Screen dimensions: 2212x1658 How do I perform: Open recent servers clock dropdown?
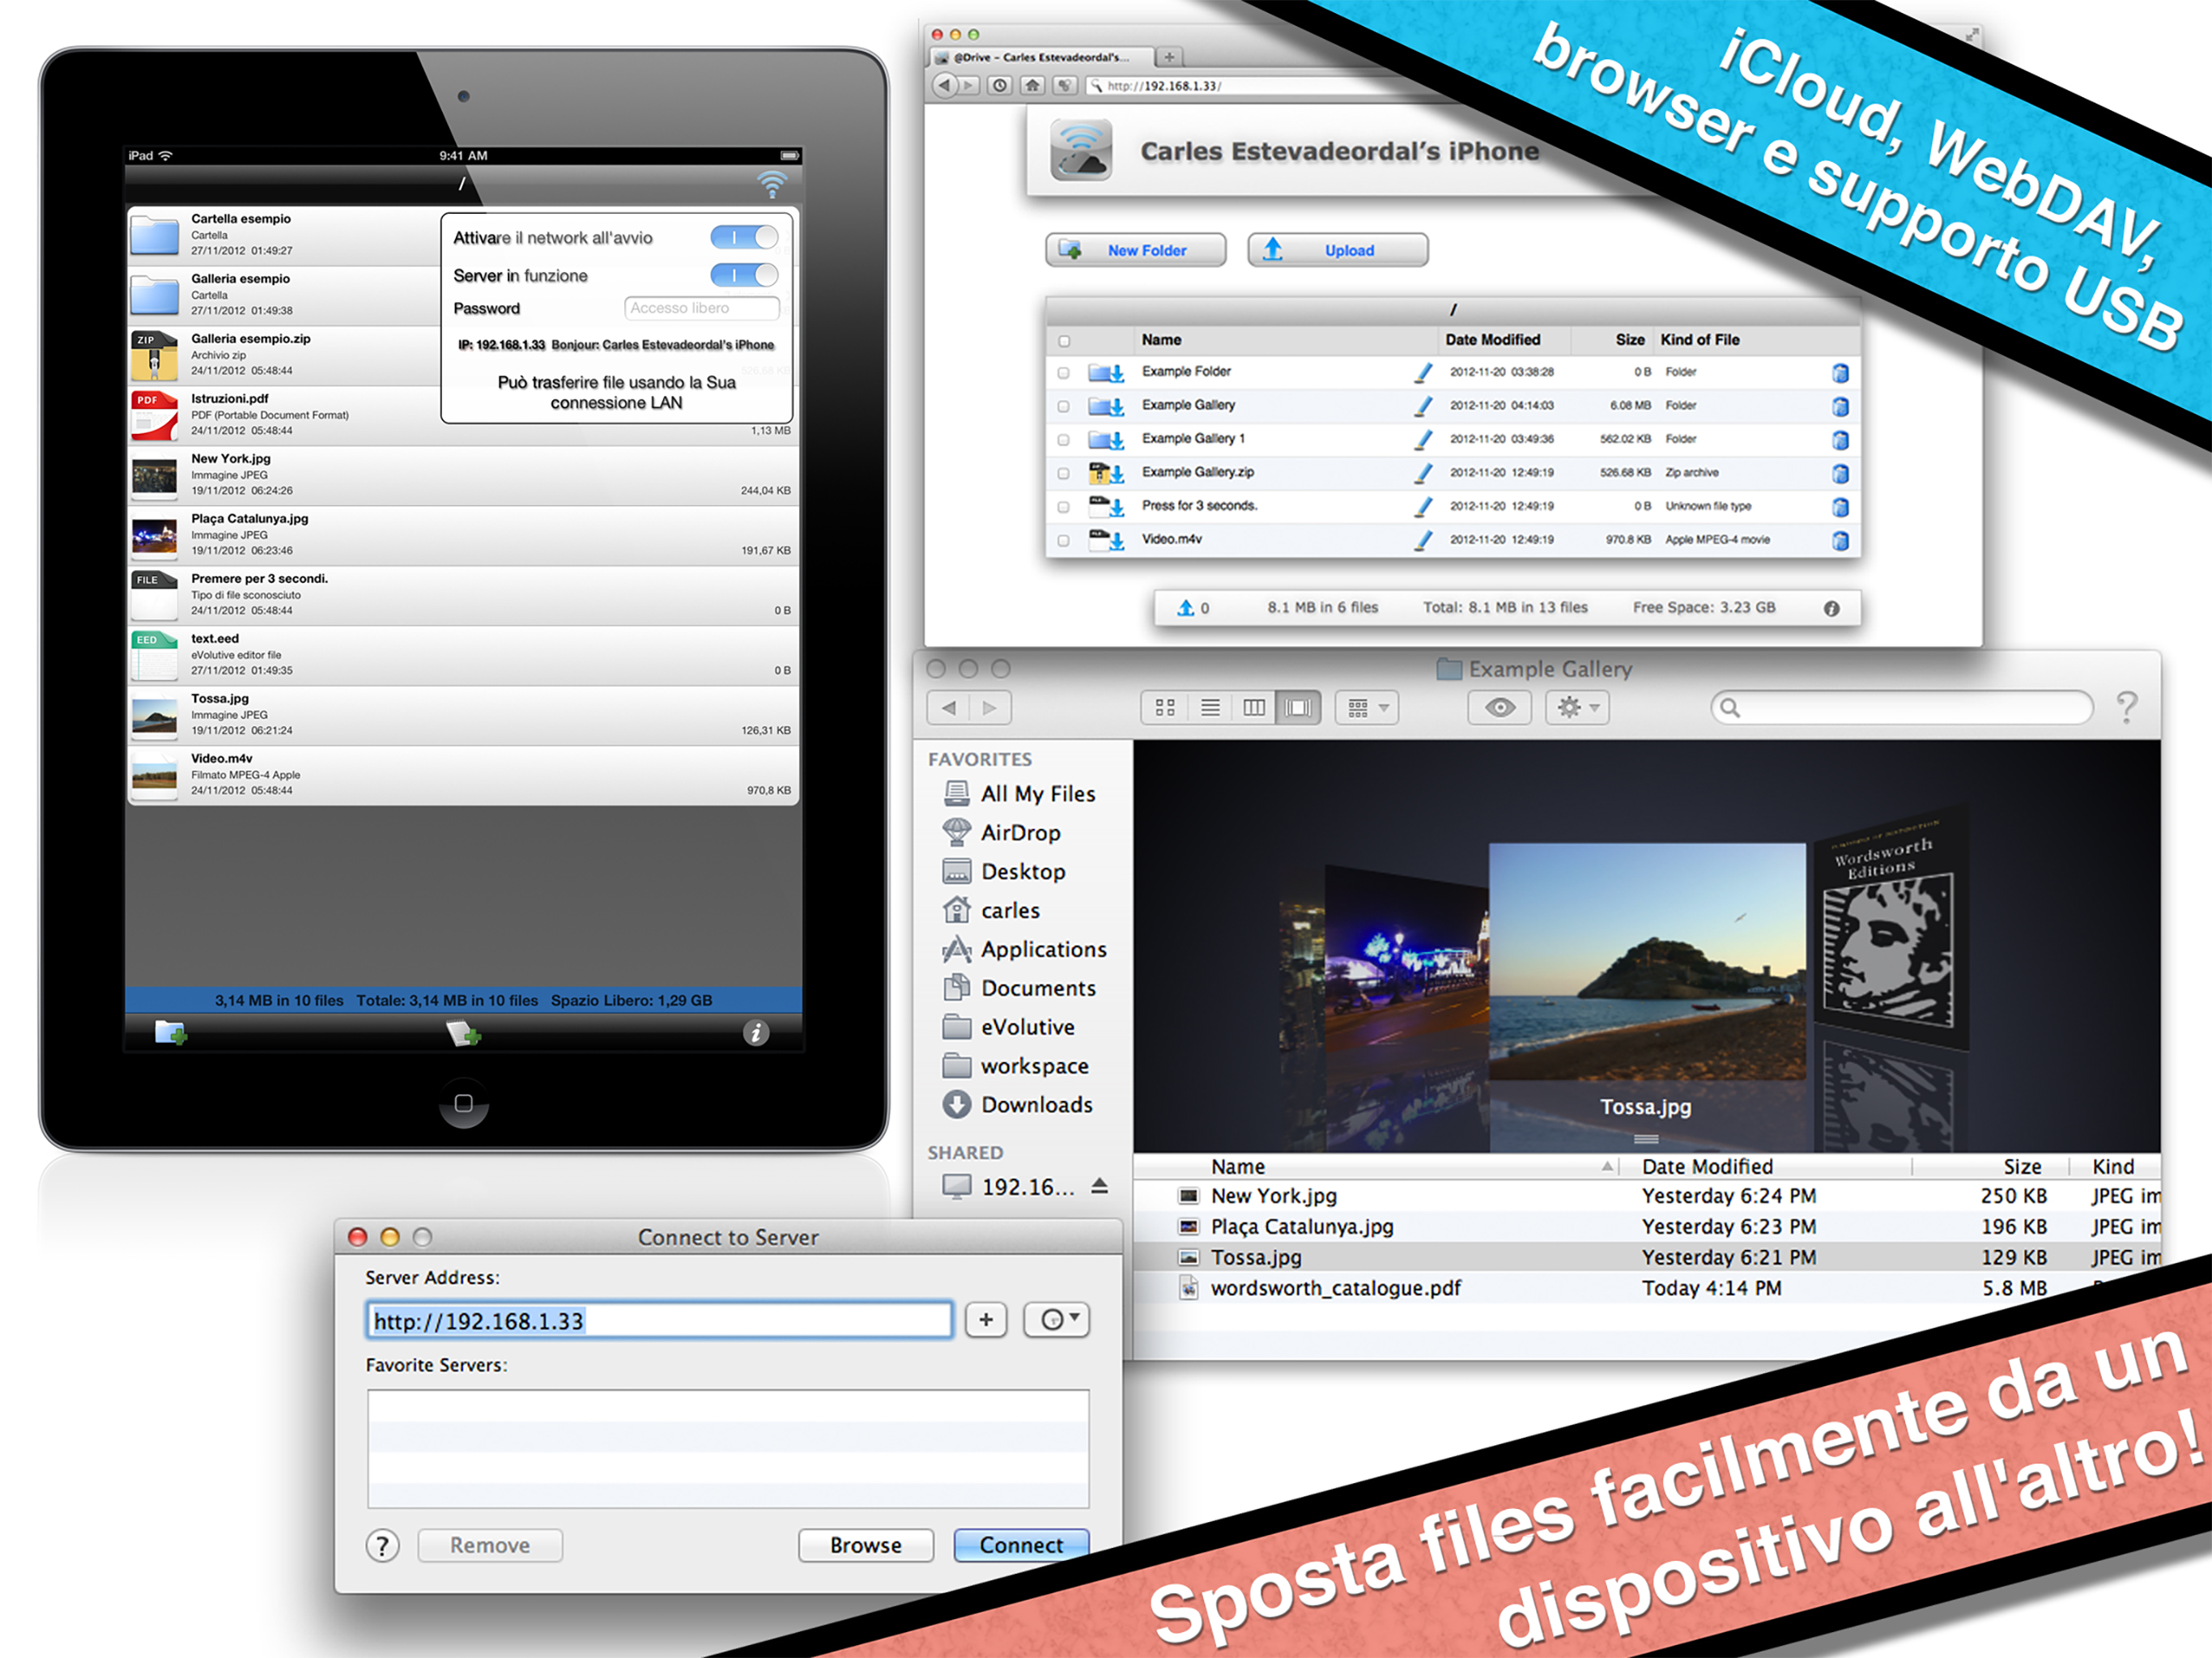1056,1320
